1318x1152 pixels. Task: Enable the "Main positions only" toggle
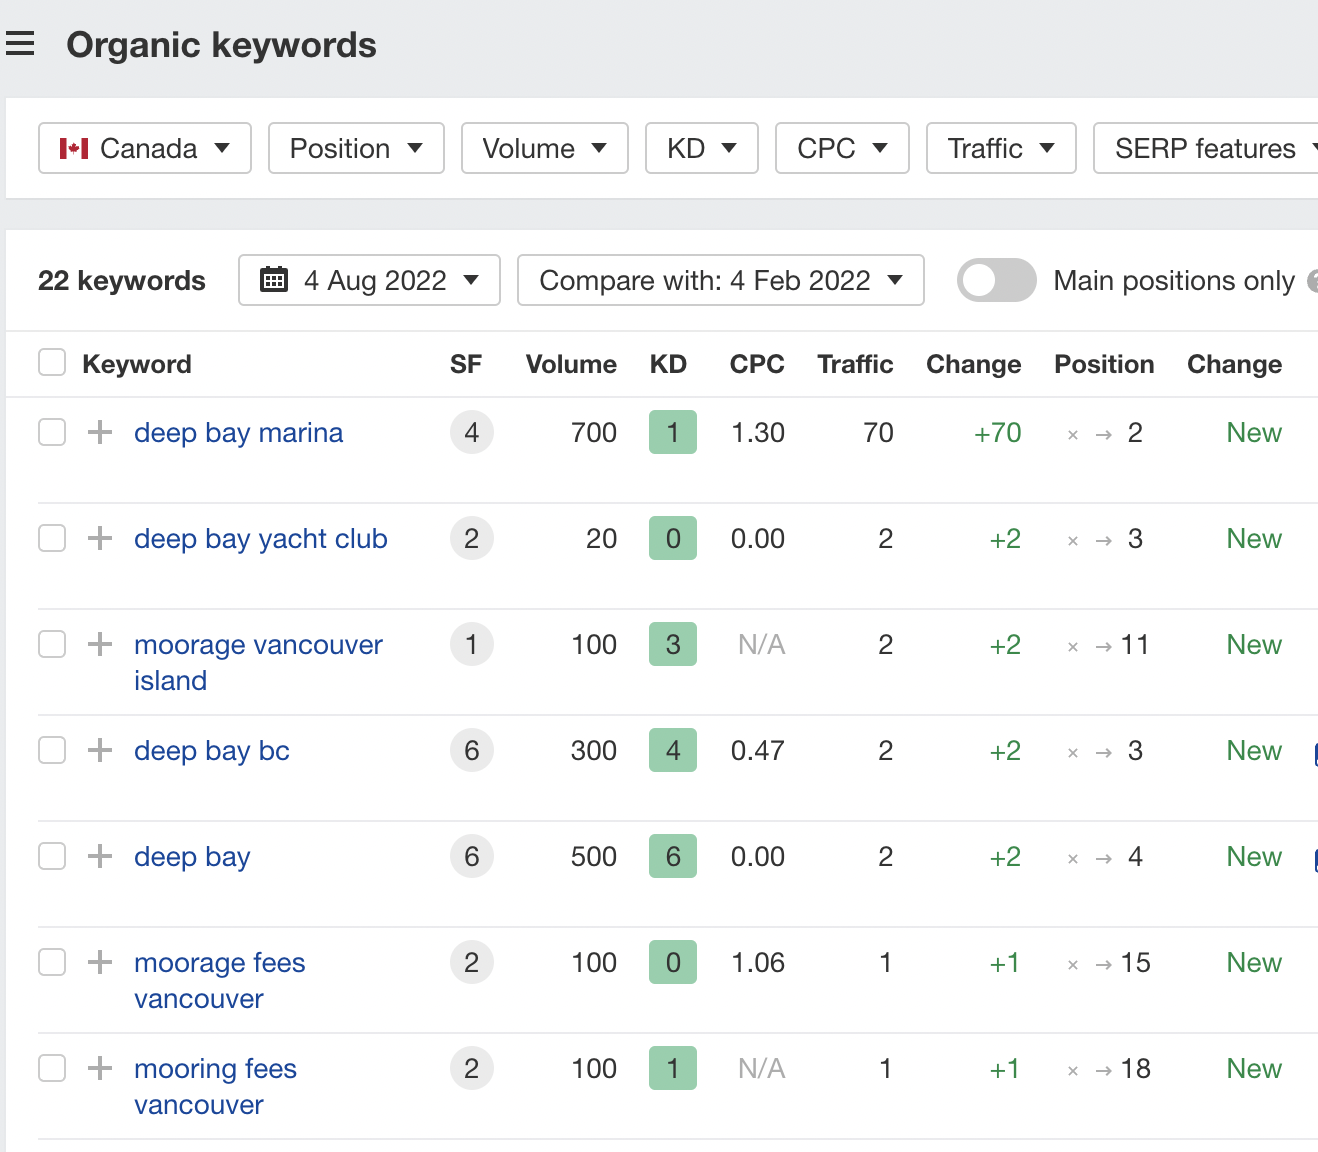996,280
